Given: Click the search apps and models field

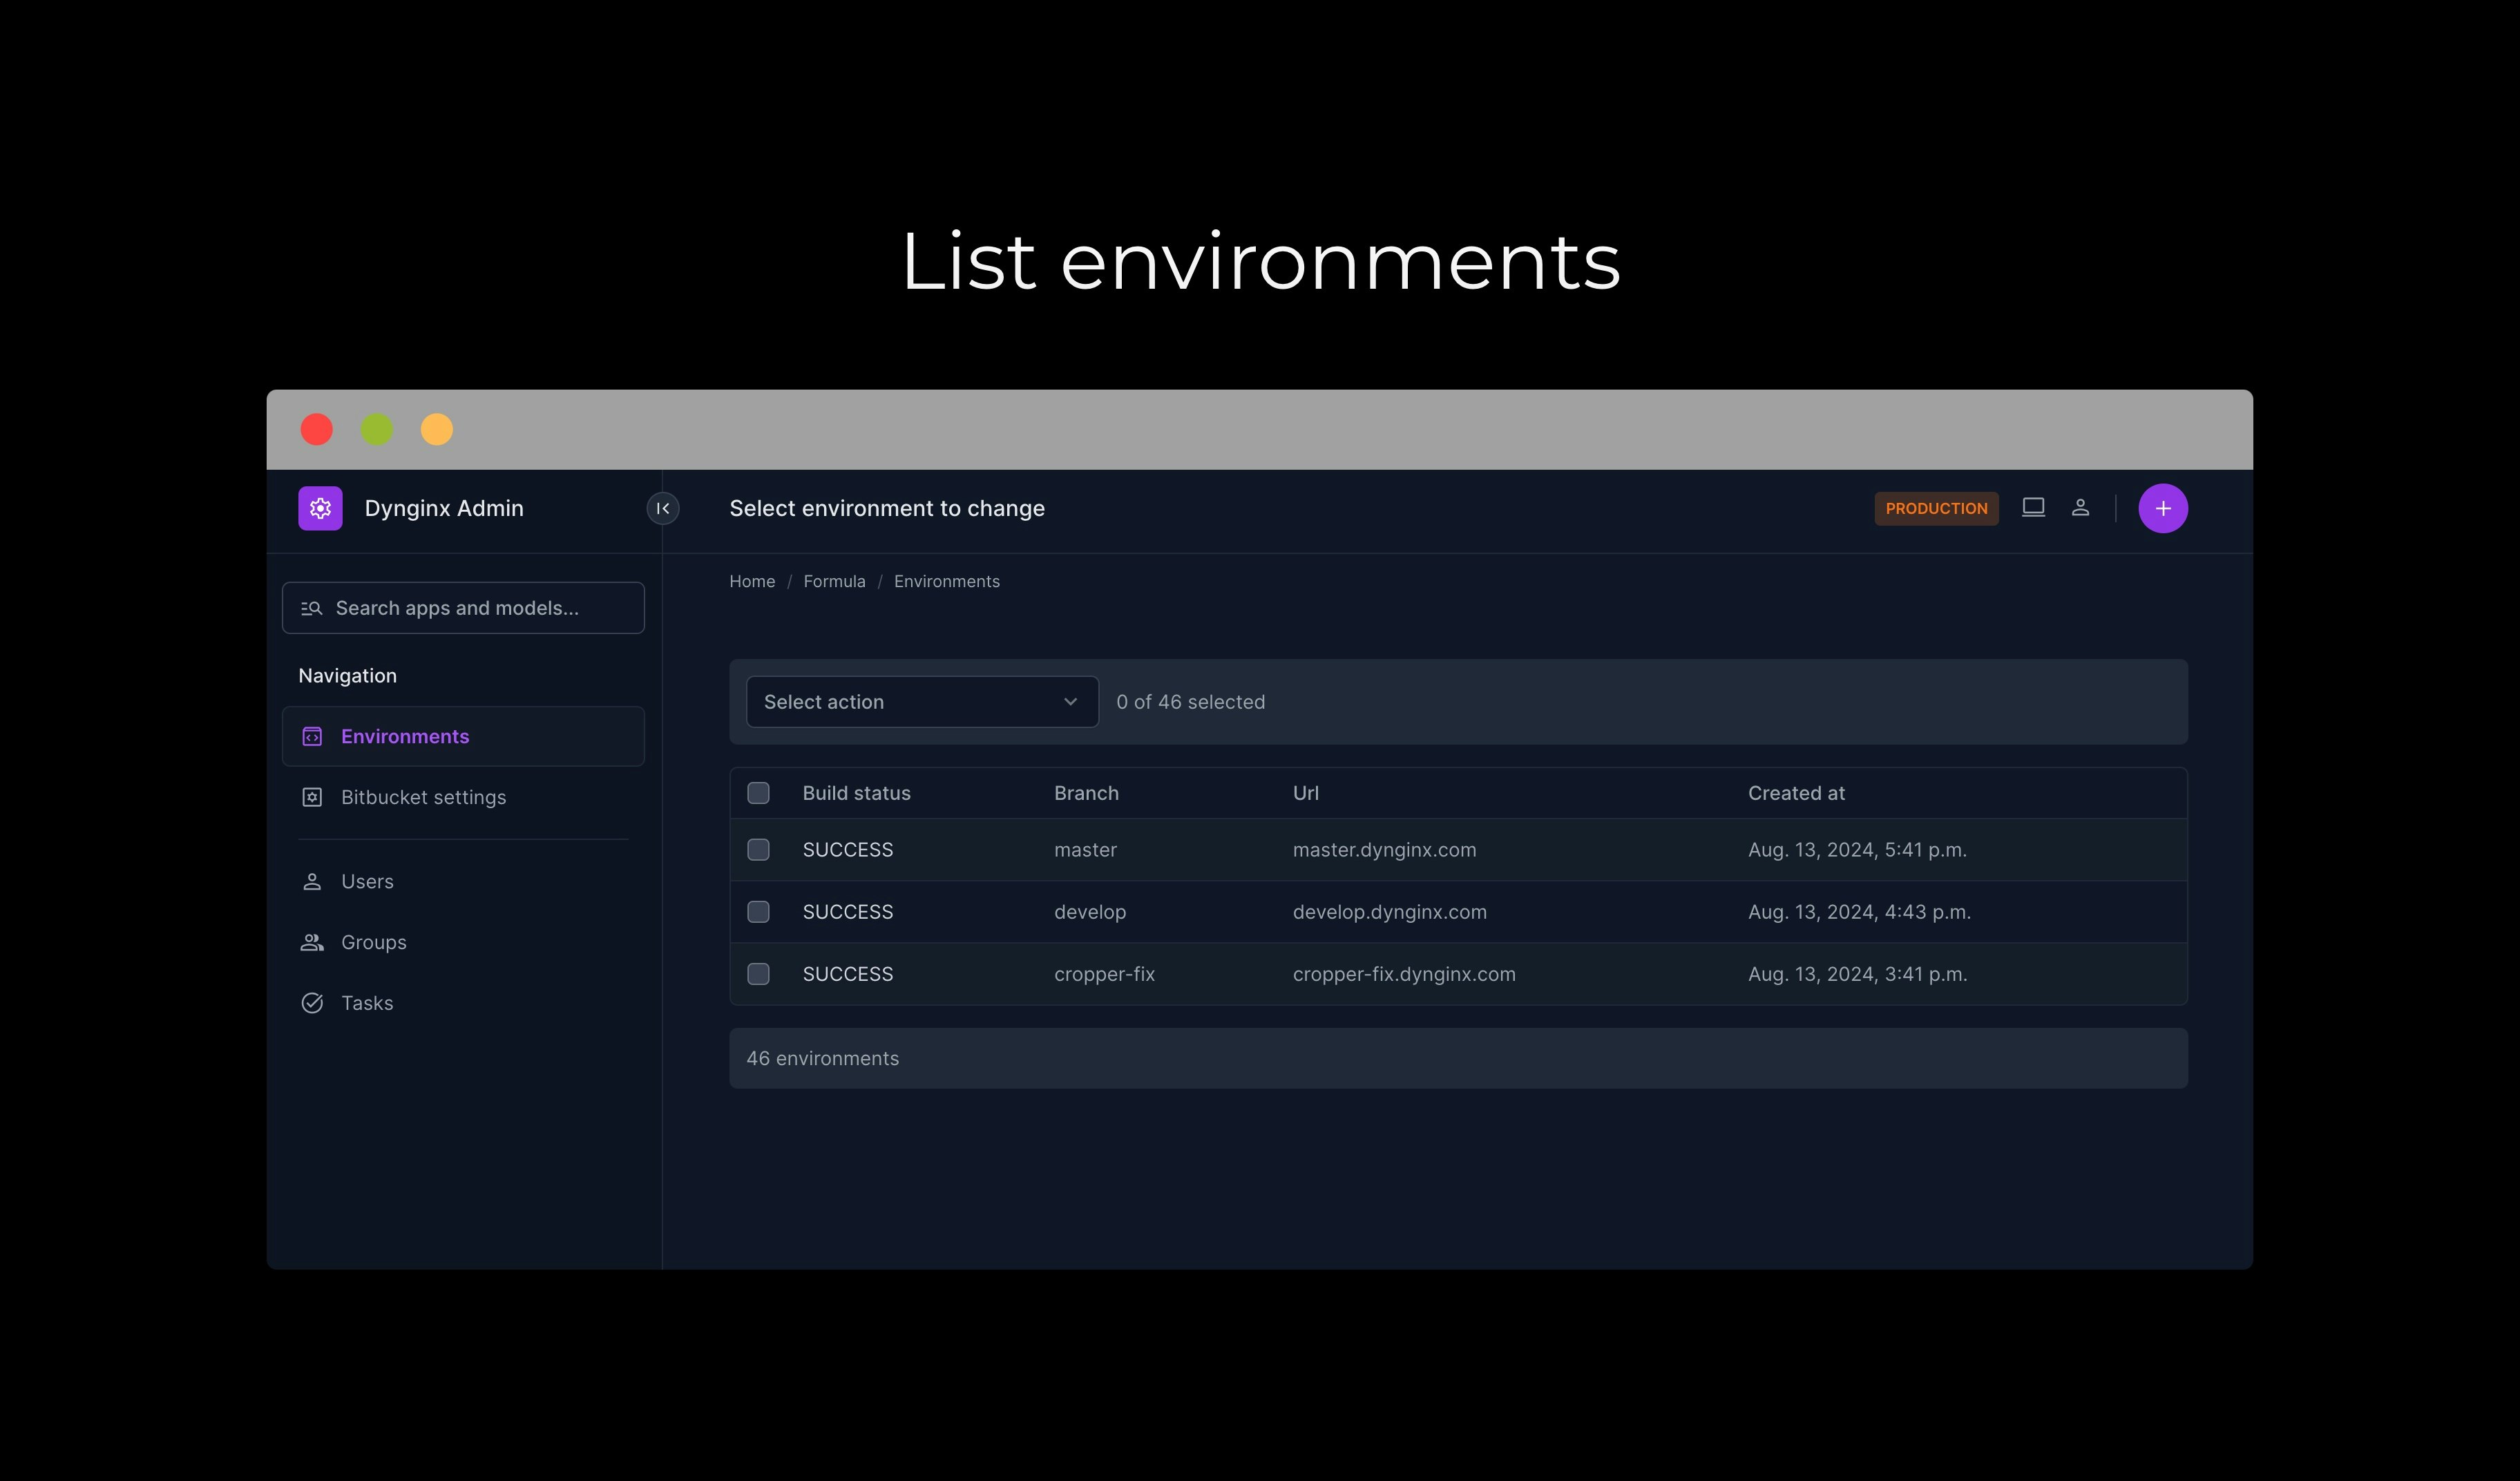Looking at the screenshot, I should [463, 607].
